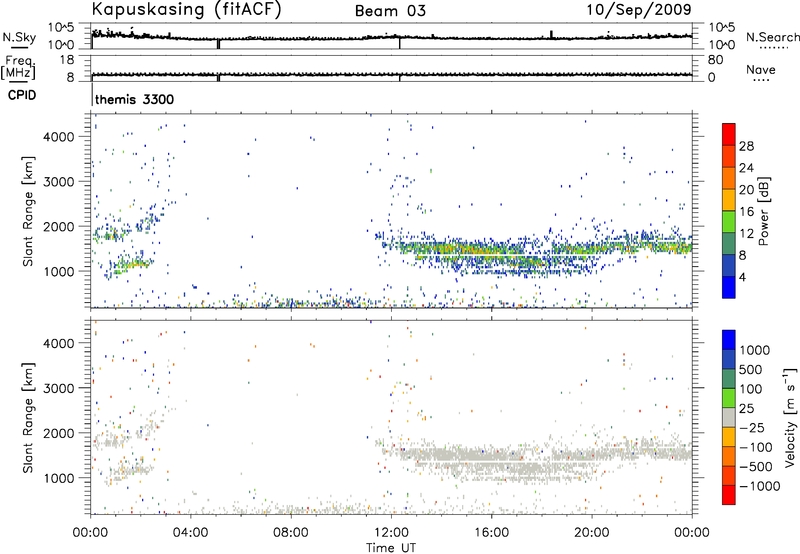Click the "500" label on Velocity color bar
800x554 pixels.
751,370
